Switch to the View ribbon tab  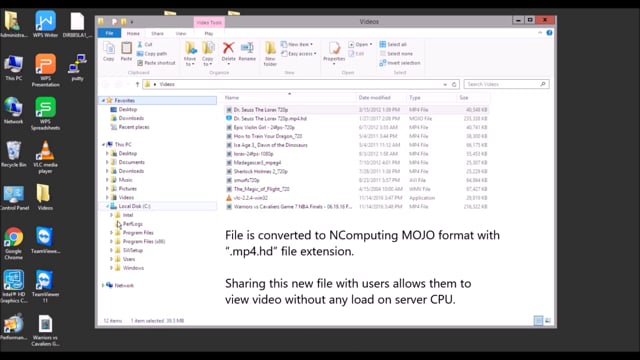coord(181,33)
